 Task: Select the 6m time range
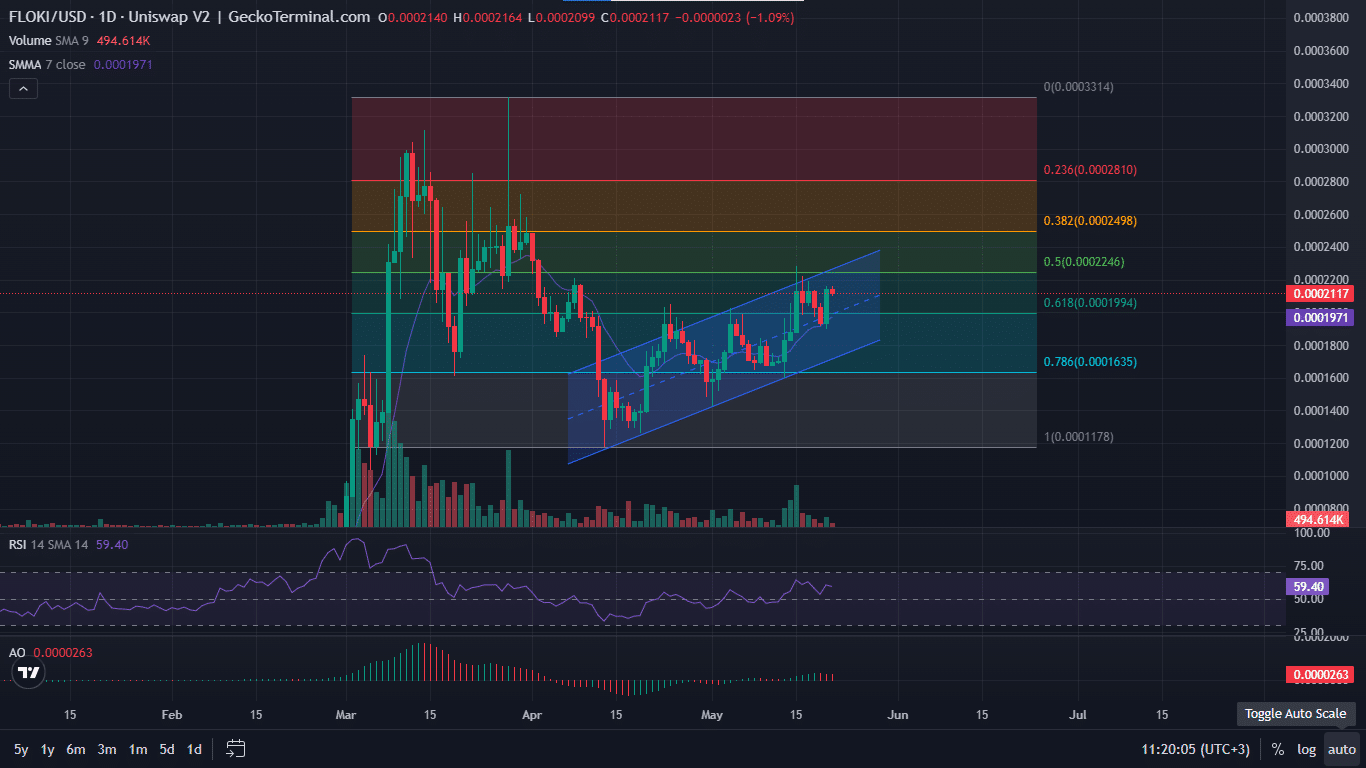[x=76, y=749]
